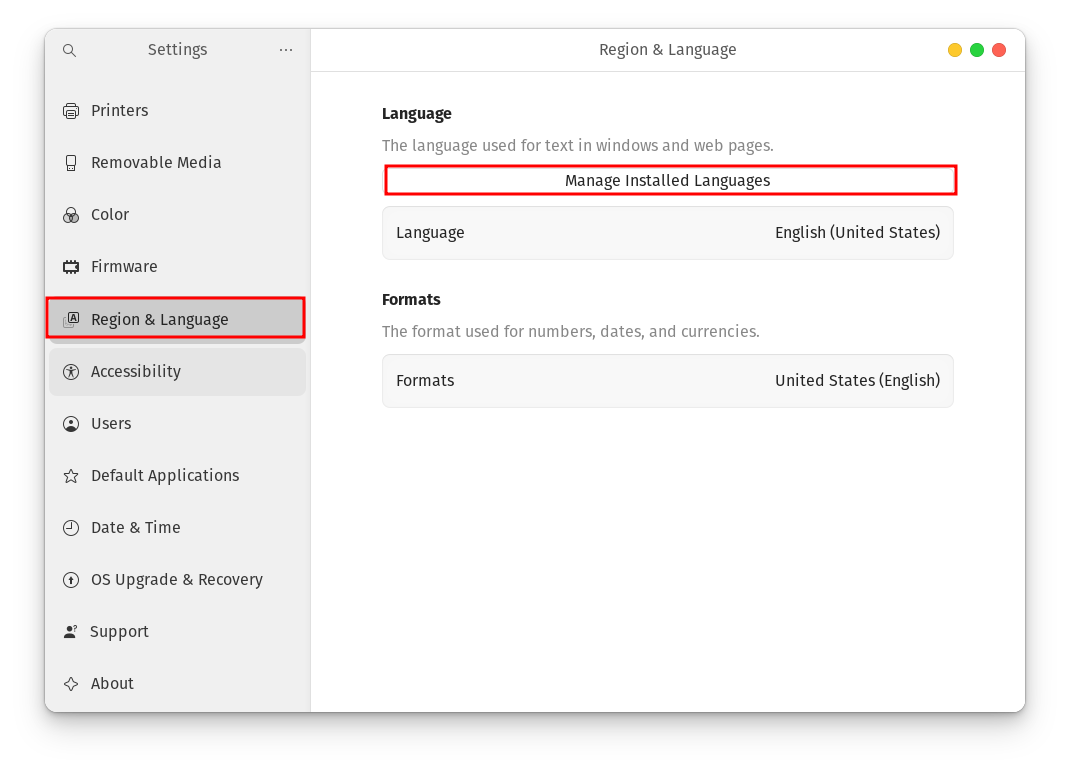
Task: Click the description about numbers, dates, and currencies
Action: point(570,332)
